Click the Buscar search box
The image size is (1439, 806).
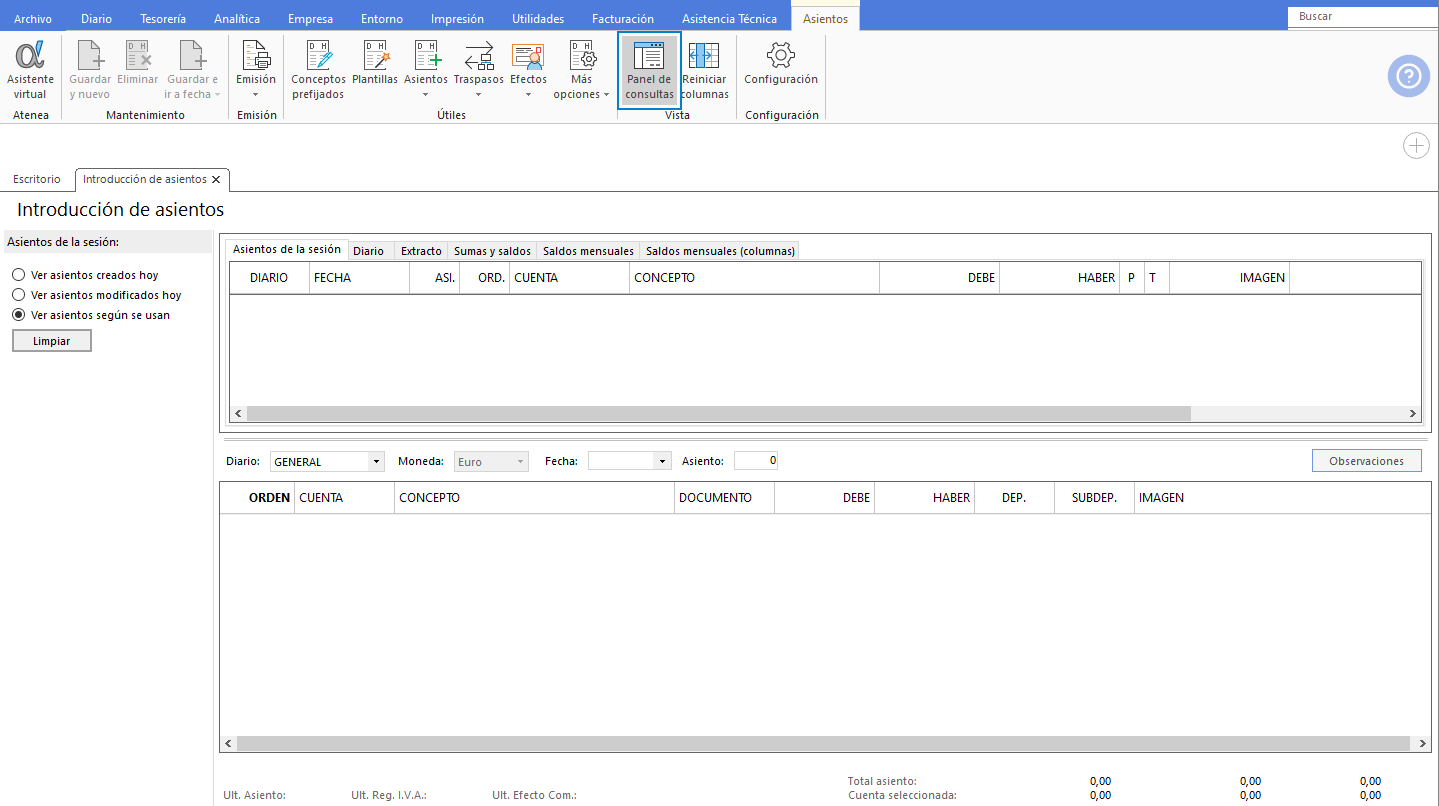pyautogui.click(x=1364, y=17)
